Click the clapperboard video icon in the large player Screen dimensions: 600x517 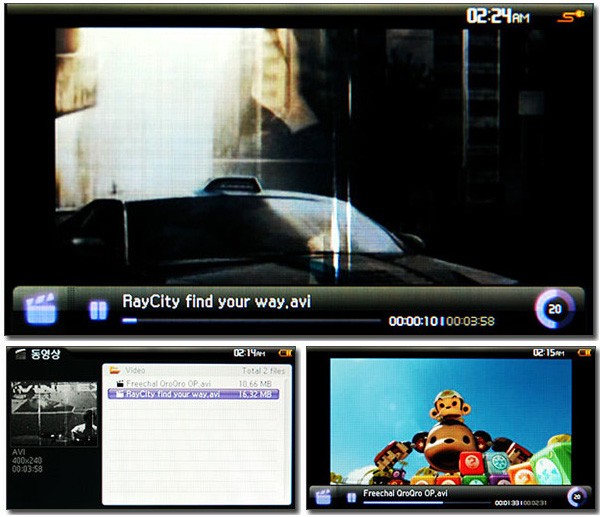(41, 309)
